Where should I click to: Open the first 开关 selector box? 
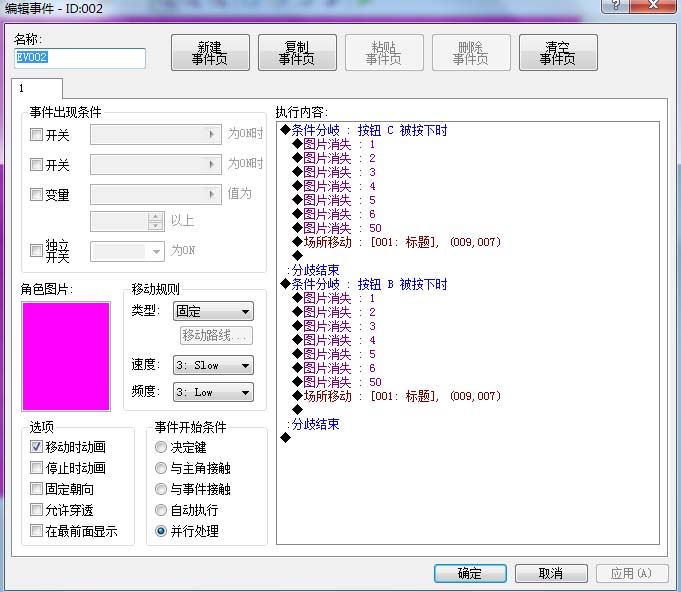[x=156, y=134]
